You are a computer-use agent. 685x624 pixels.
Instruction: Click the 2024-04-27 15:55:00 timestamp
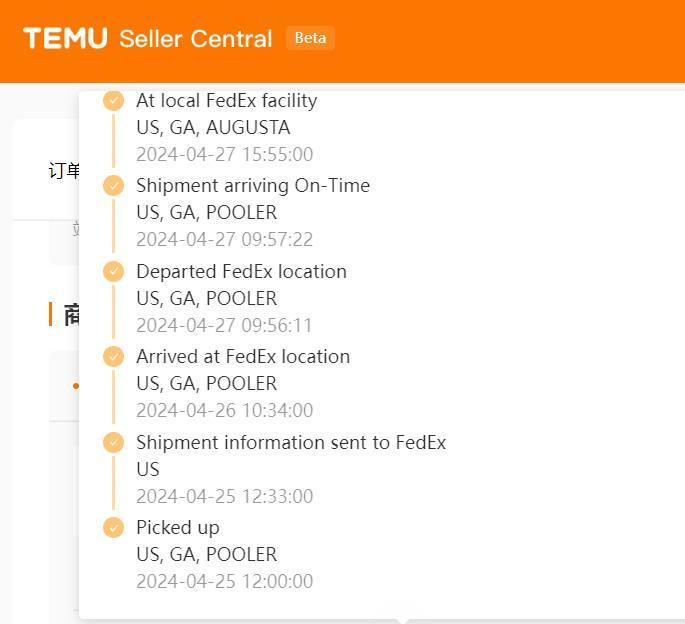(225, 155)
